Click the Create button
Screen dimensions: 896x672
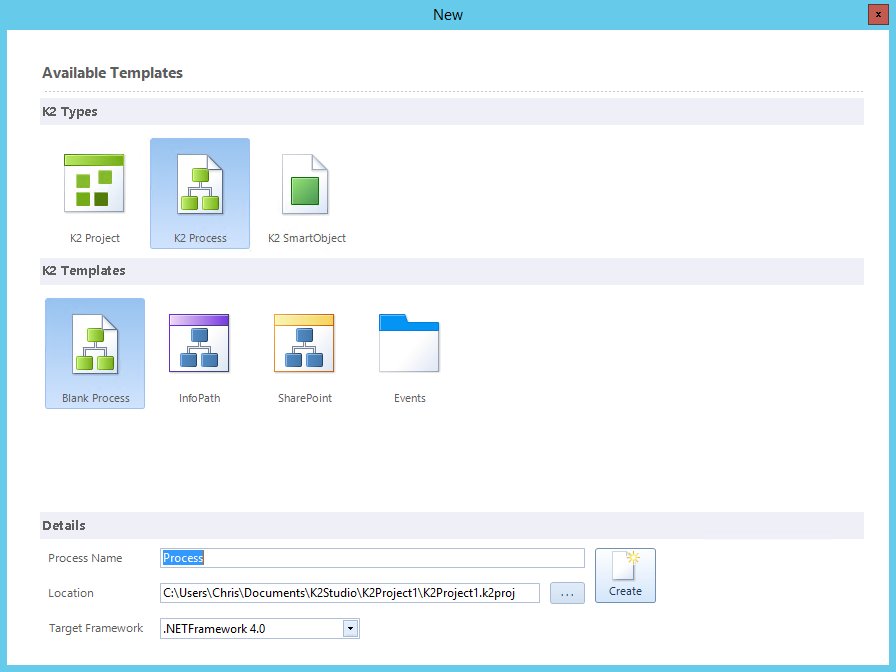tap(625, 575)
